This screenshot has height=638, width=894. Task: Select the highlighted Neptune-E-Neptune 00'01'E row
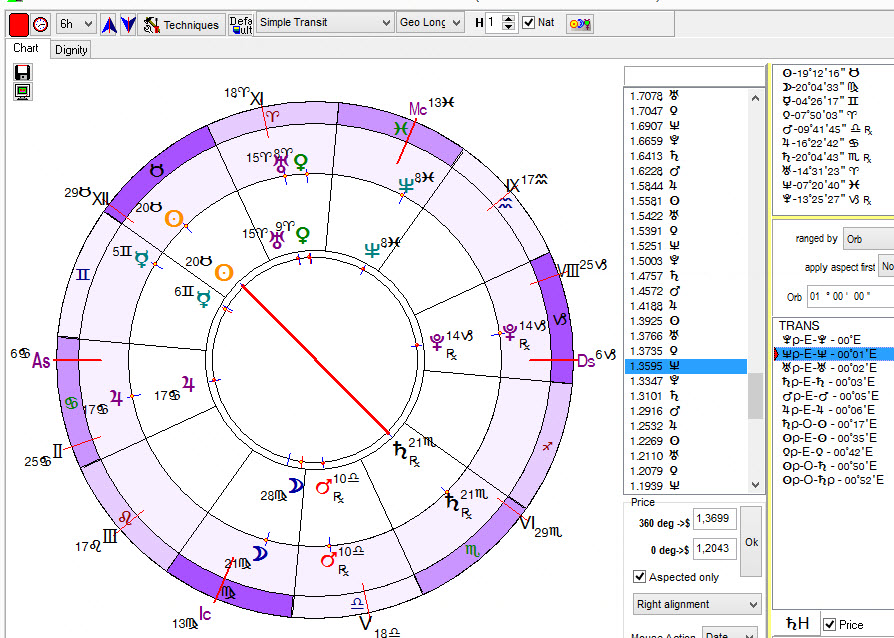(834, 354)
